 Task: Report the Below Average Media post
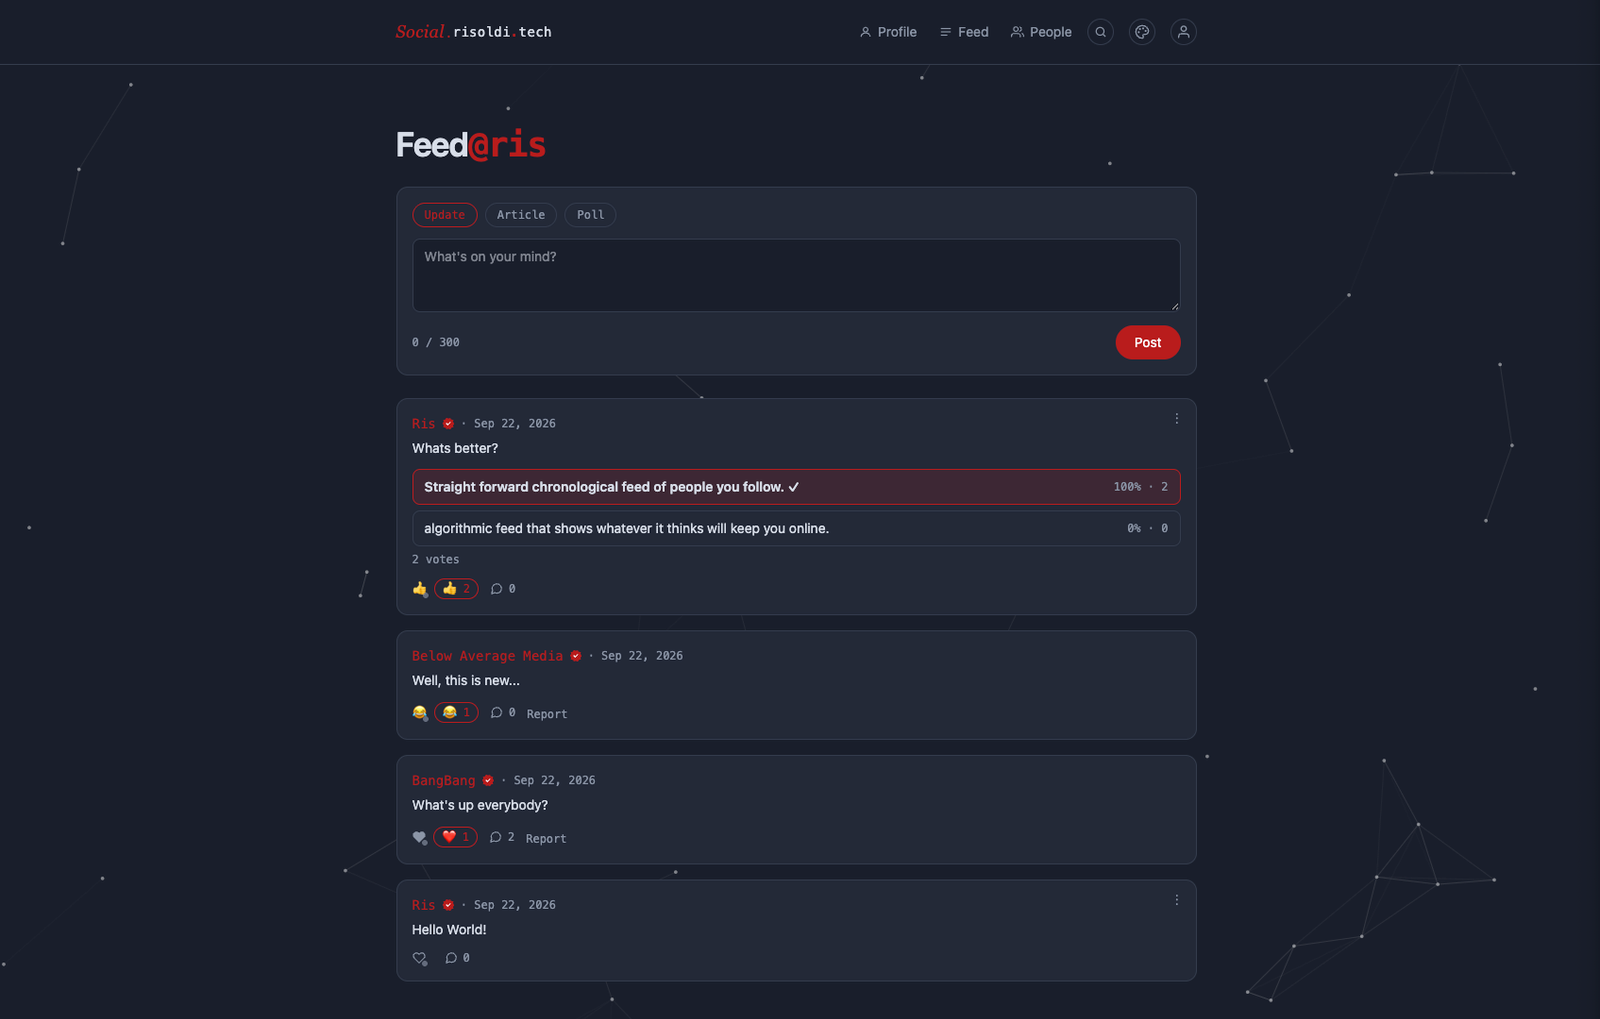tap(547, 714)
